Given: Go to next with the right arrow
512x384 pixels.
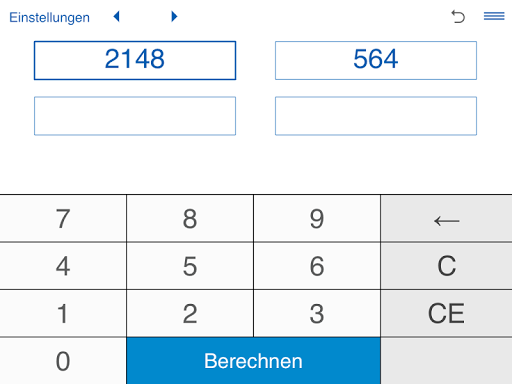Looking at the screenshot, I should [174, 16].
